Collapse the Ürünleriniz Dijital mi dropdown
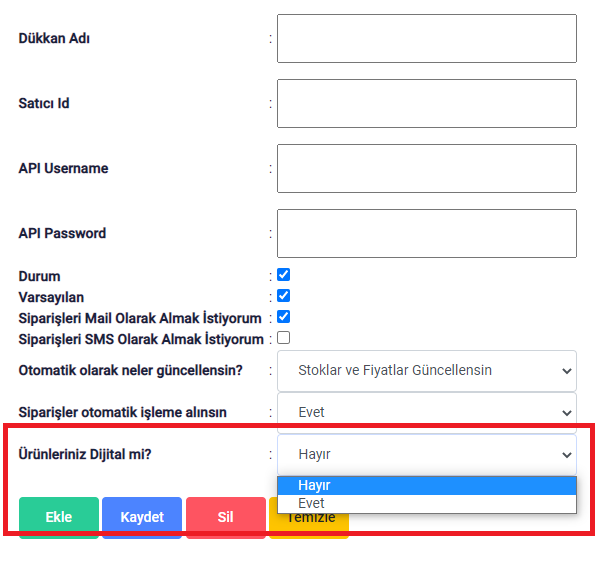Screen dimensions: 616x565 pyautogui.click(x=427, y=455)
